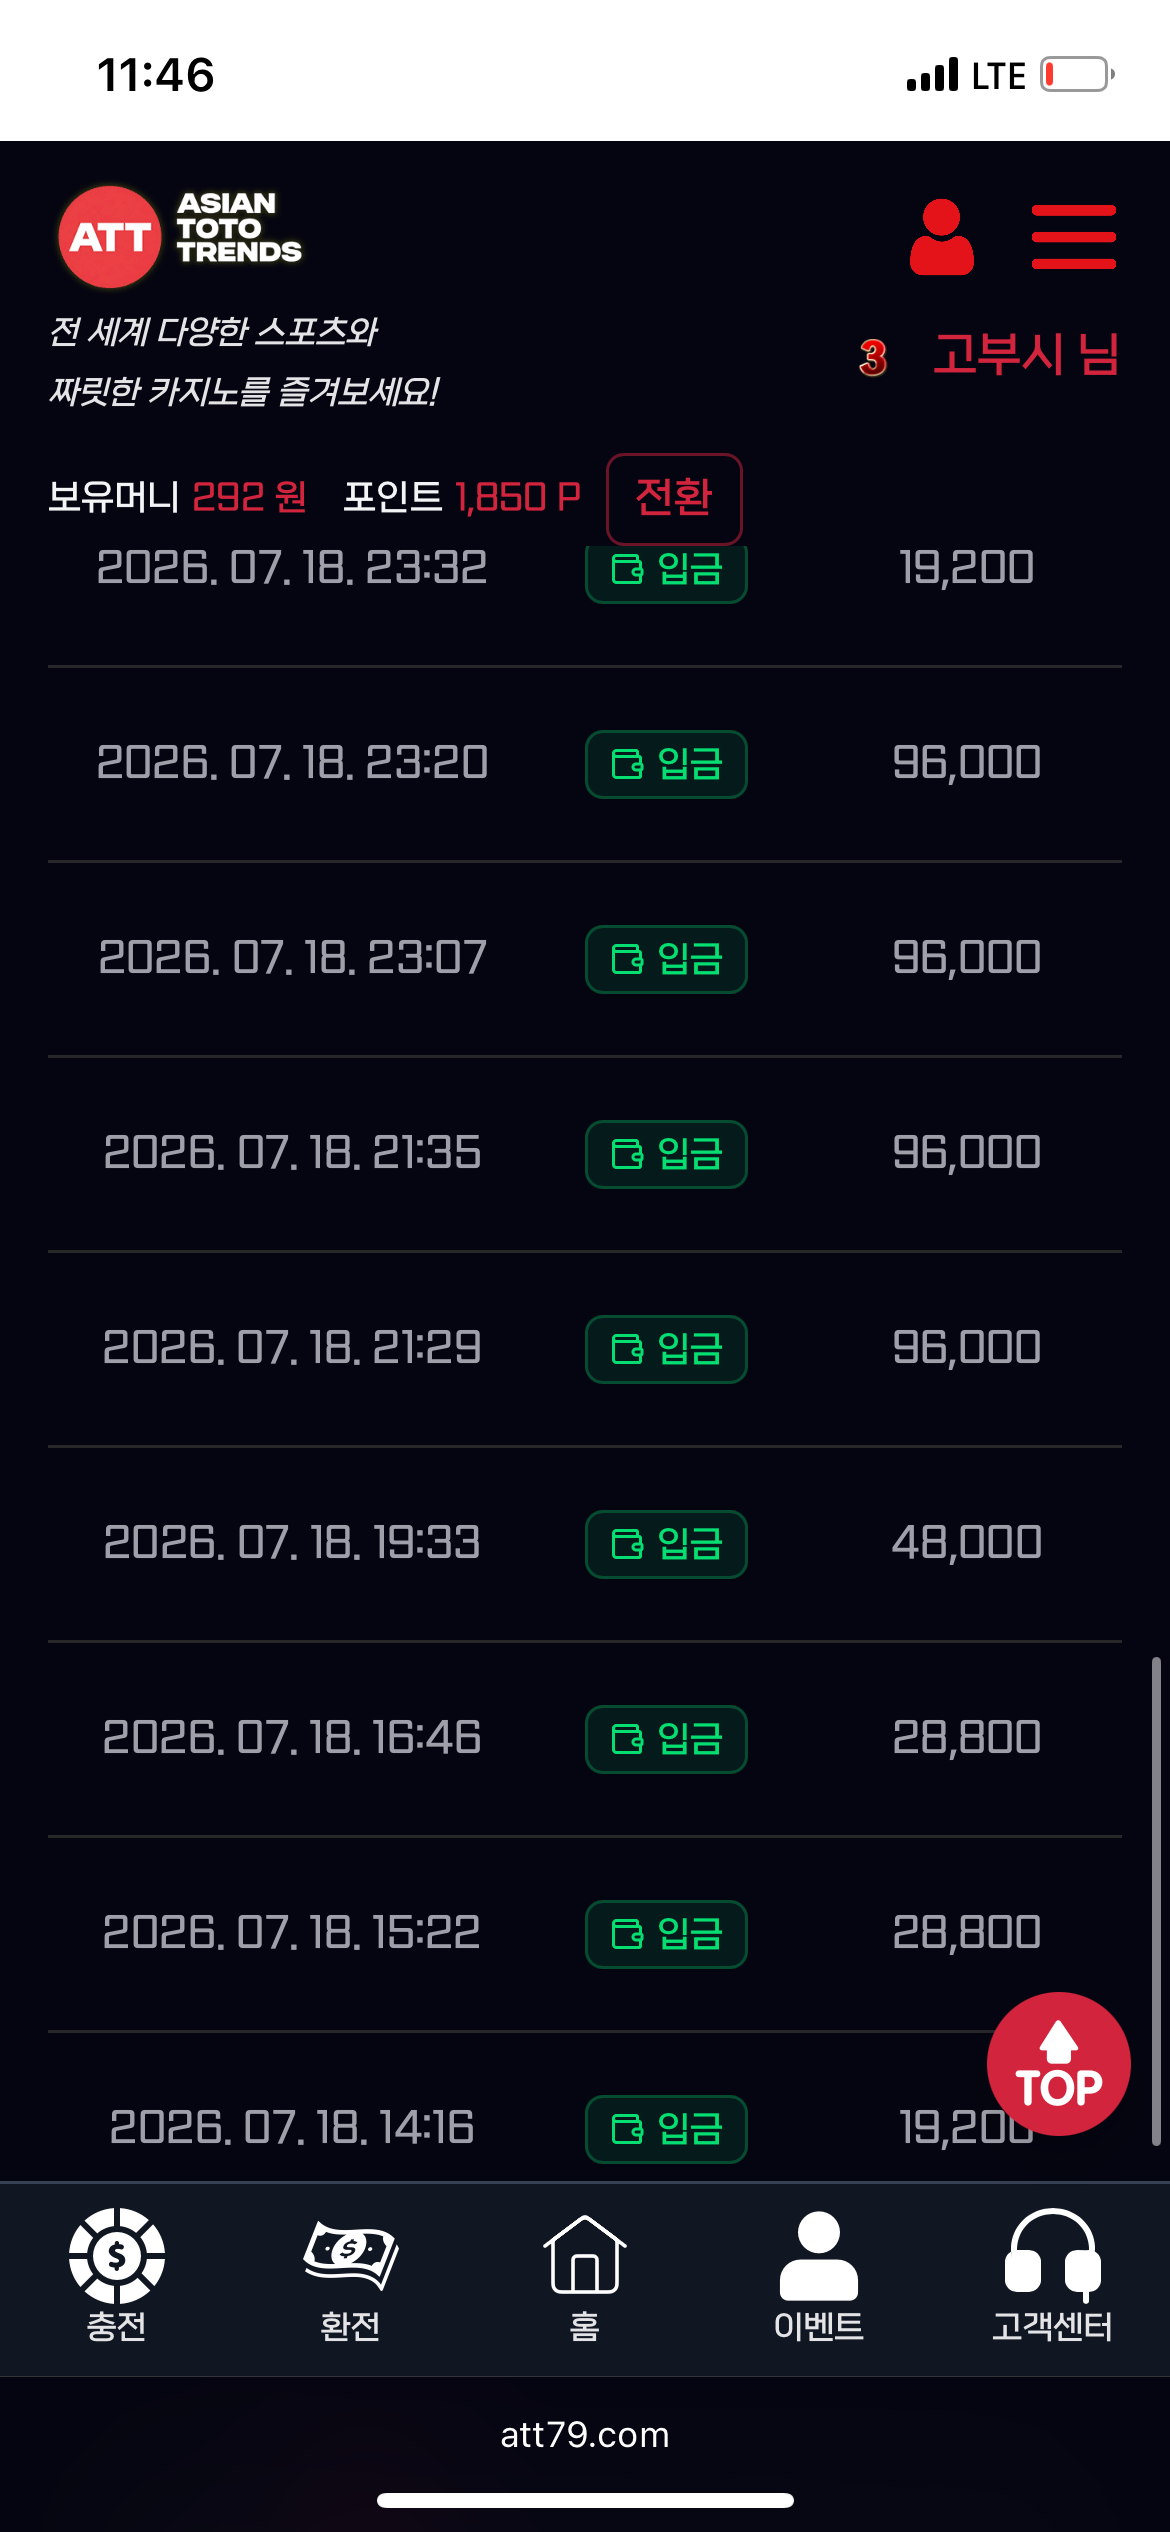The width and height of the screenshot is (1170, 2532).
Task: Tap the 입금 badge for 19:33 entry
Action: coord(666,1544)
